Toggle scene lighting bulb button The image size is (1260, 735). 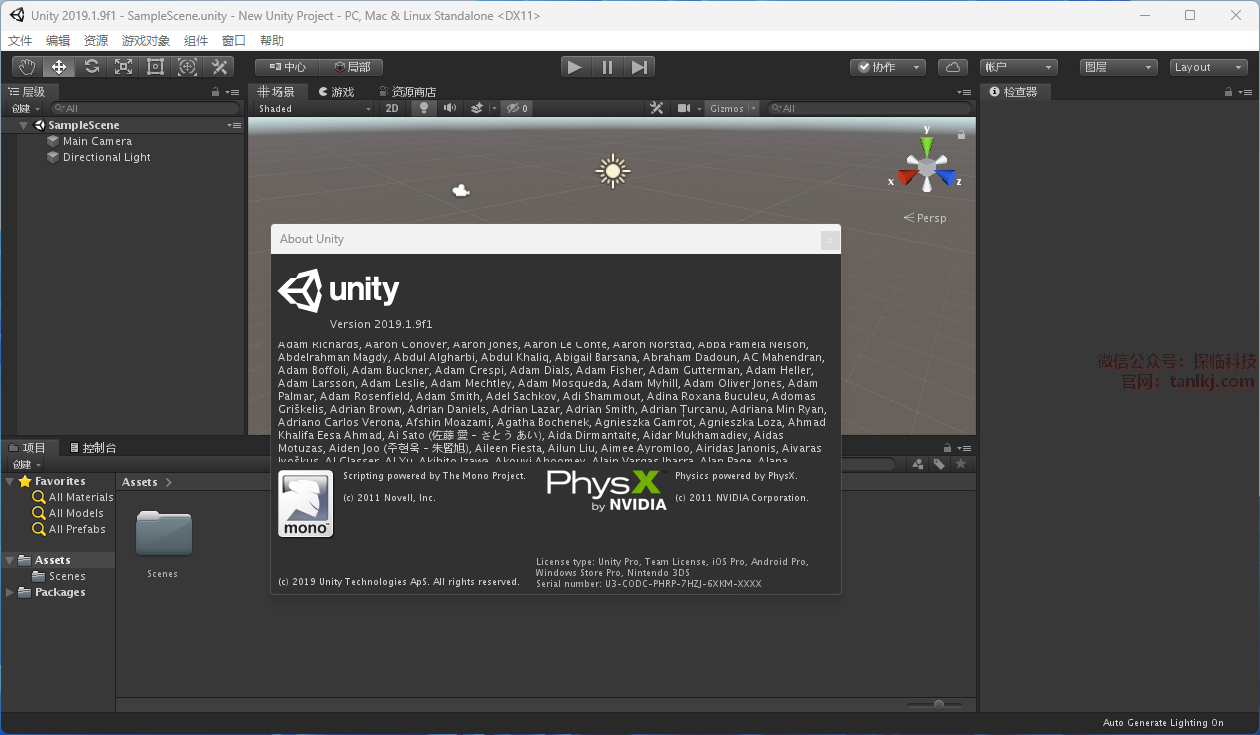(x=424, y=108)
